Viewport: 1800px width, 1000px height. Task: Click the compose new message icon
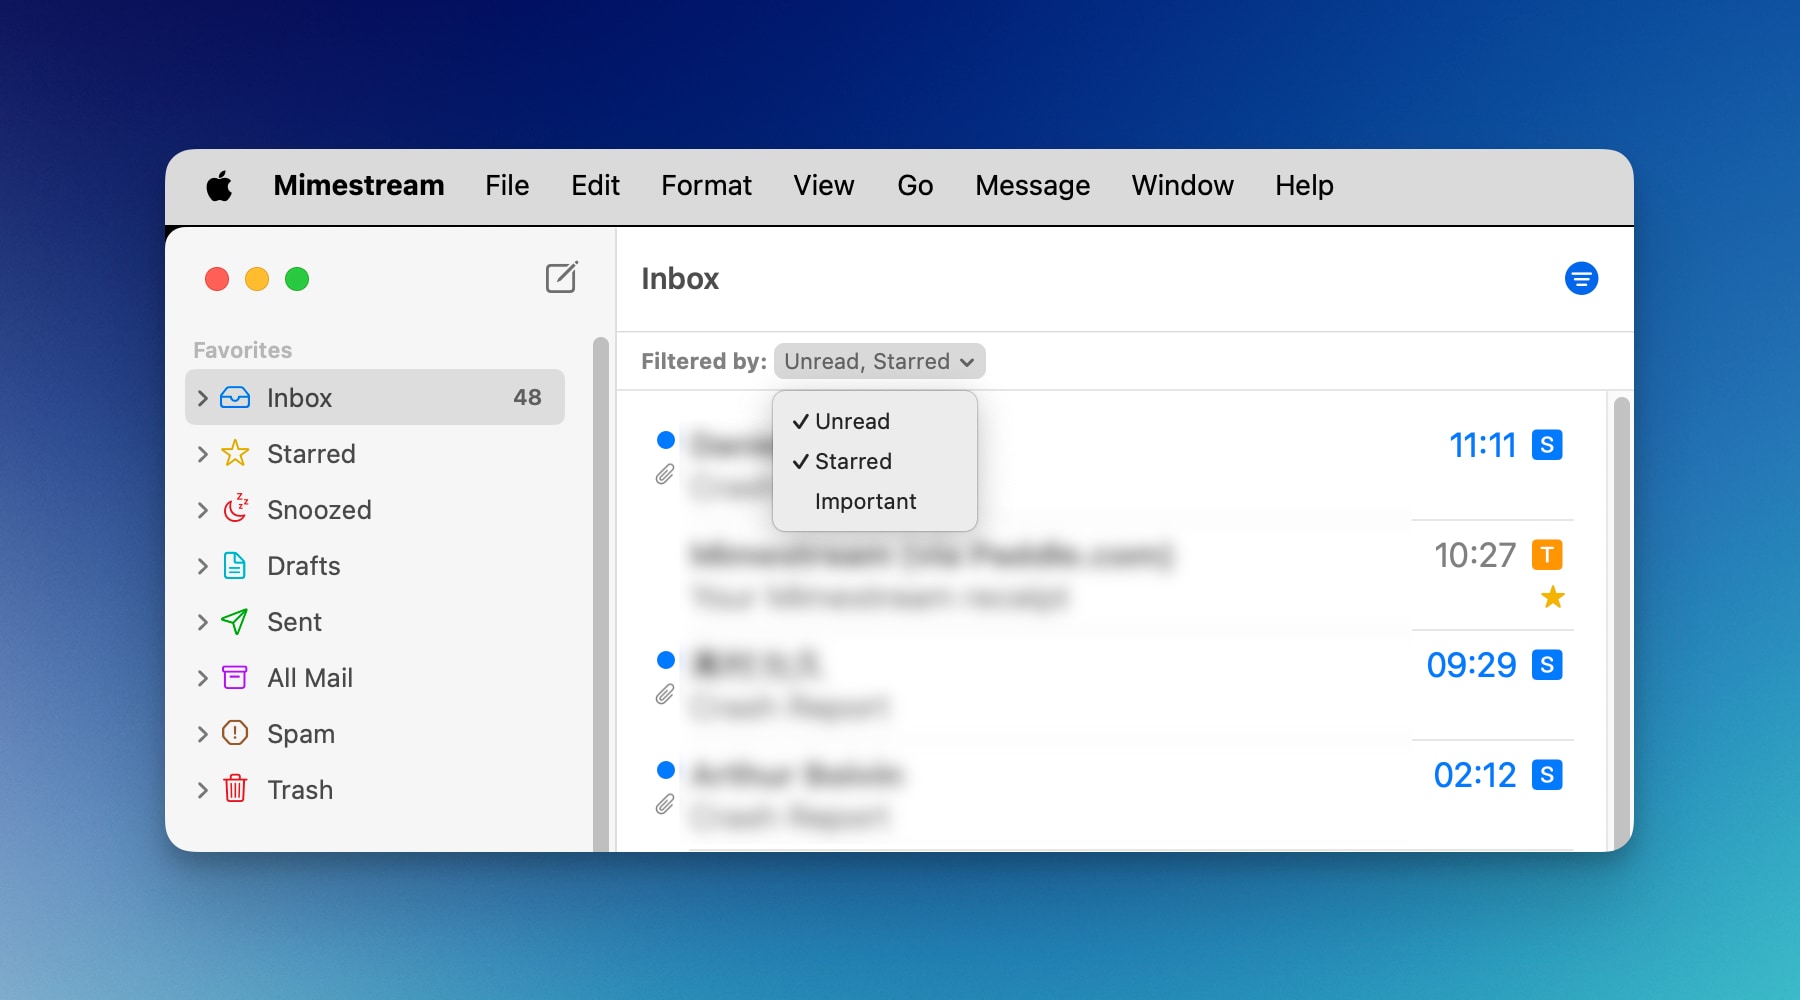click(x=562, y=278)
